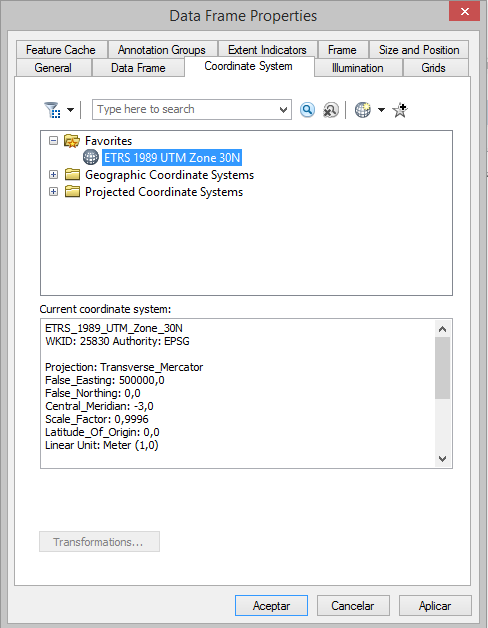Click the blue magnifier search icon
The image size is (488, 628).
click(307, 110)
